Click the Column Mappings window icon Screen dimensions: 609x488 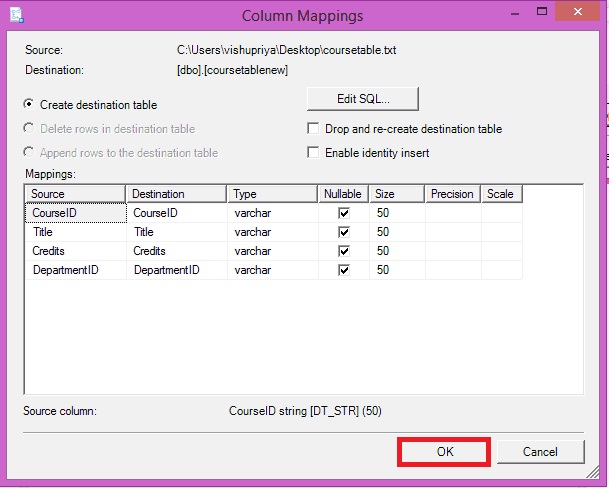[x=16, y=15]
